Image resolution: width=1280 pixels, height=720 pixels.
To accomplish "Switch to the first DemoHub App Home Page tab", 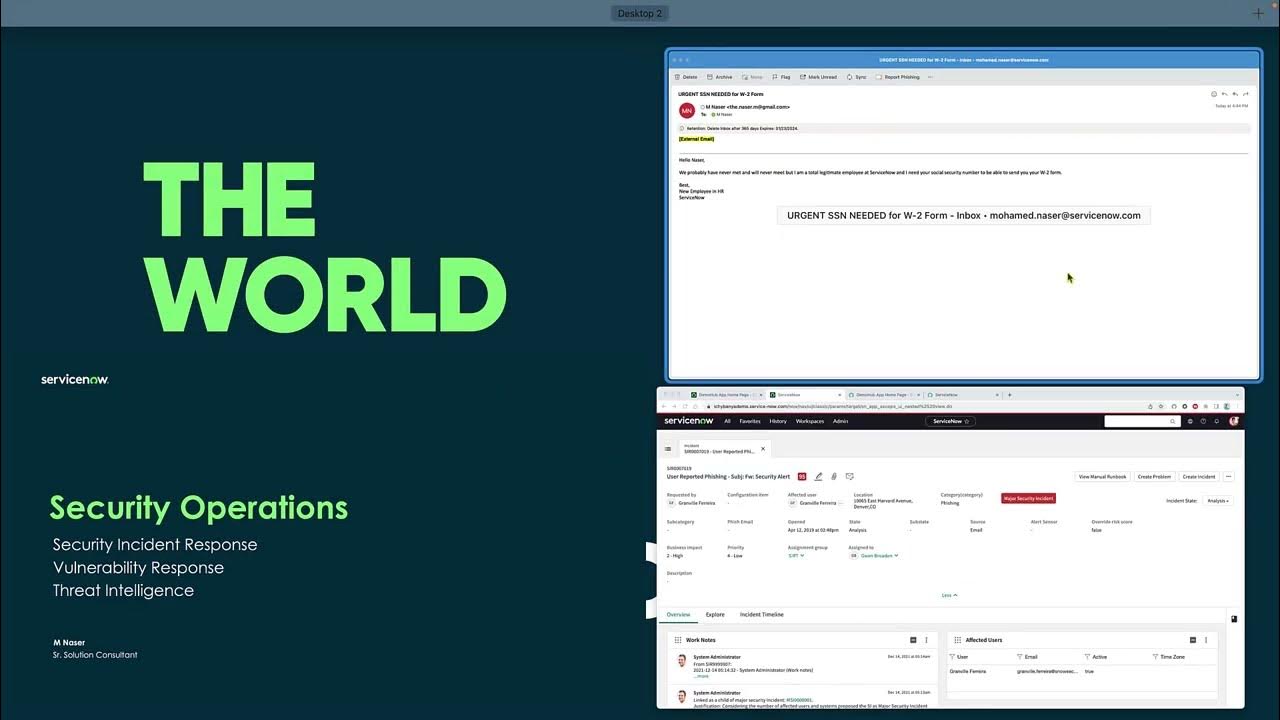I will (727, 395).
